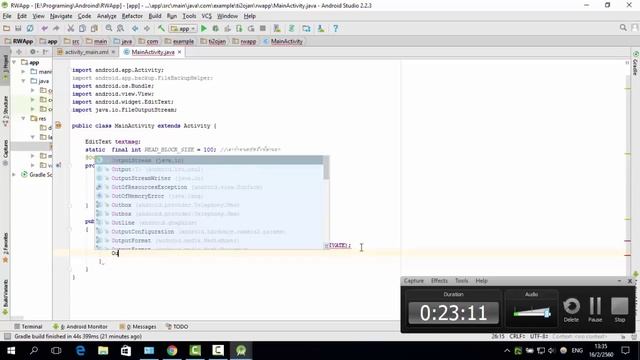Open the File menu

[7, 16]
